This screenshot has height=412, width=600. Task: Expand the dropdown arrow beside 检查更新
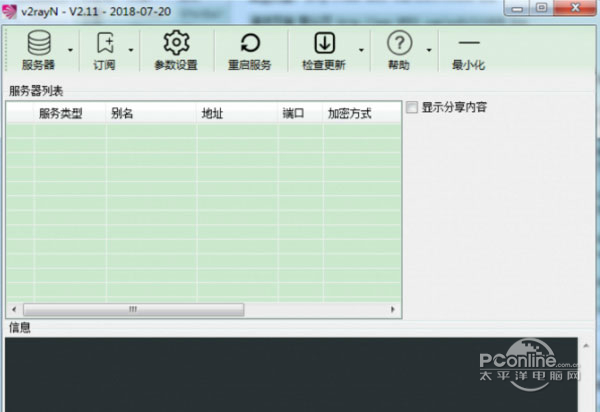[x=361, y=50]
